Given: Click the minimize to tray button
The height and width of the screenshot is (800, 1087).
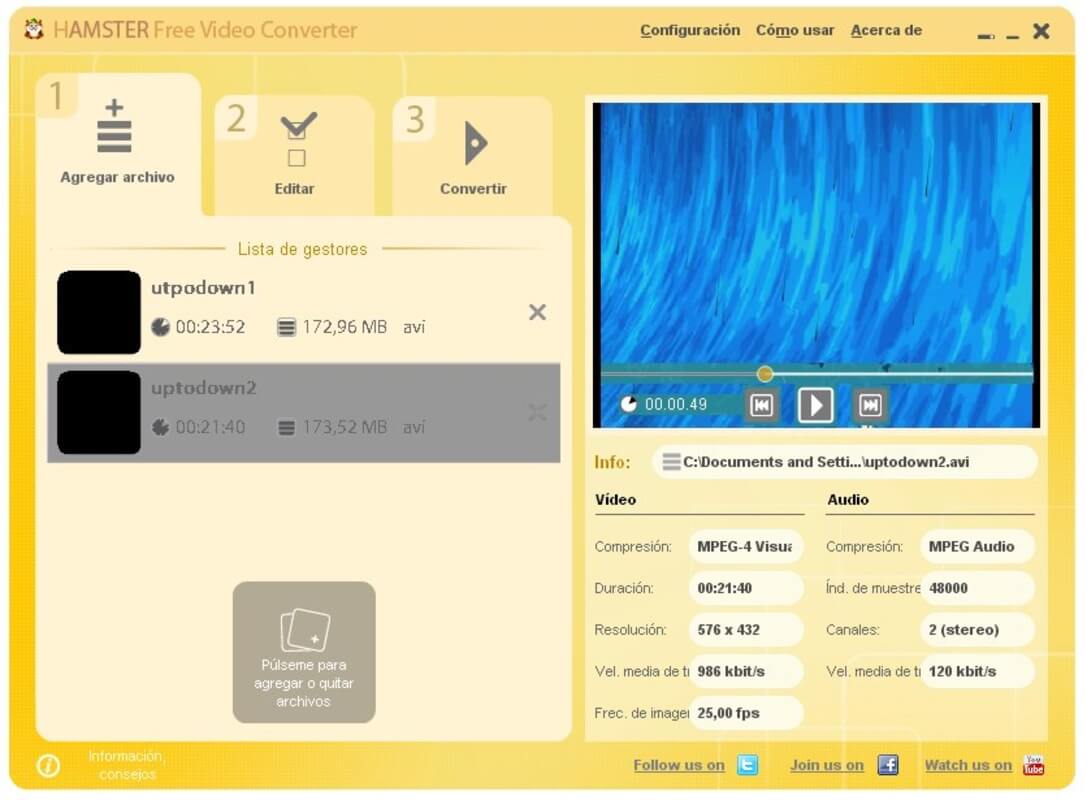Looking at the screenshot, I should tap(986, 36).
